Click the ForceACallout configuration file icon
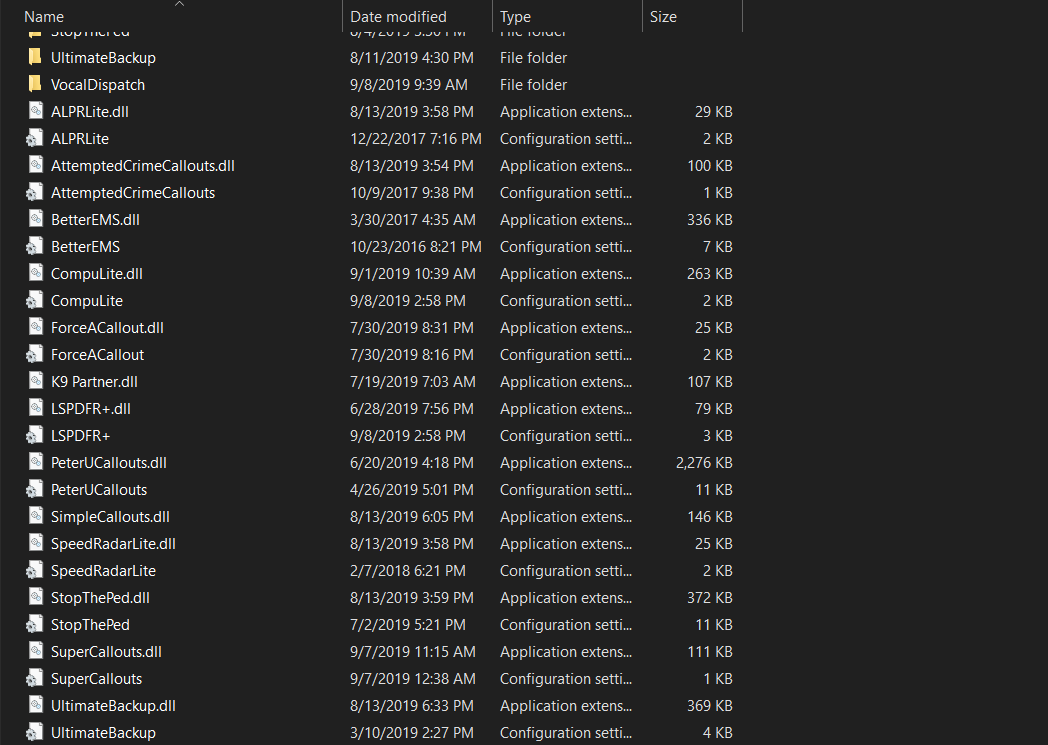 (35, 355)
